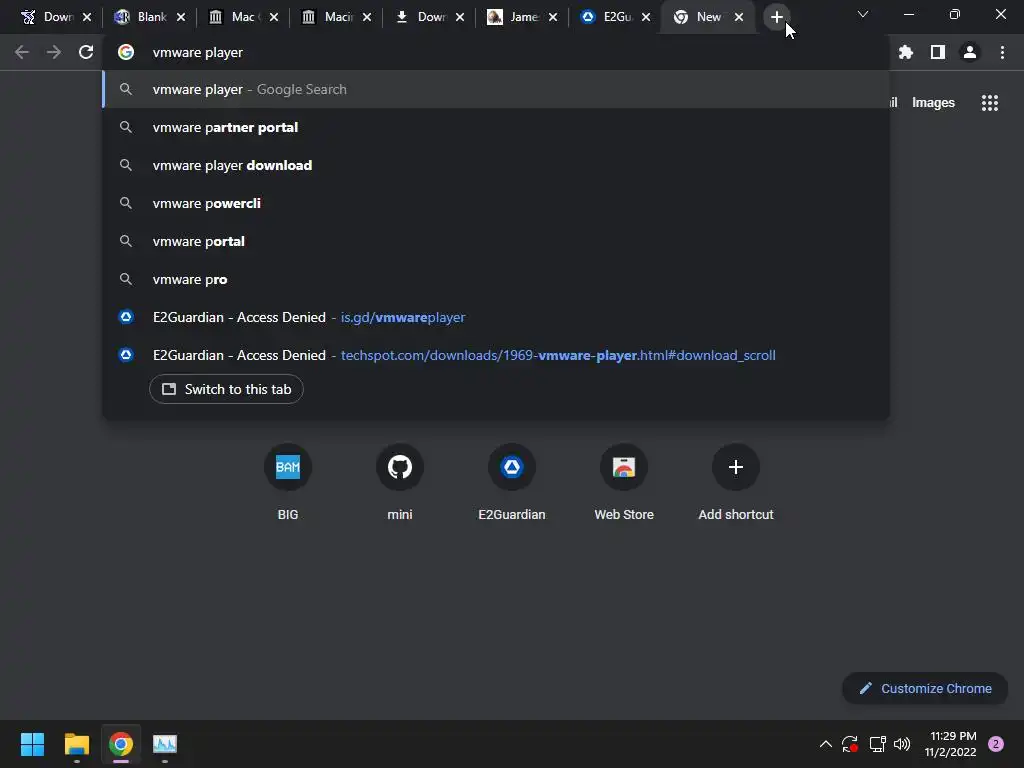Switch to the Jame tab
Viewport: 1024px width, 768px height.
tap(522, 17)
